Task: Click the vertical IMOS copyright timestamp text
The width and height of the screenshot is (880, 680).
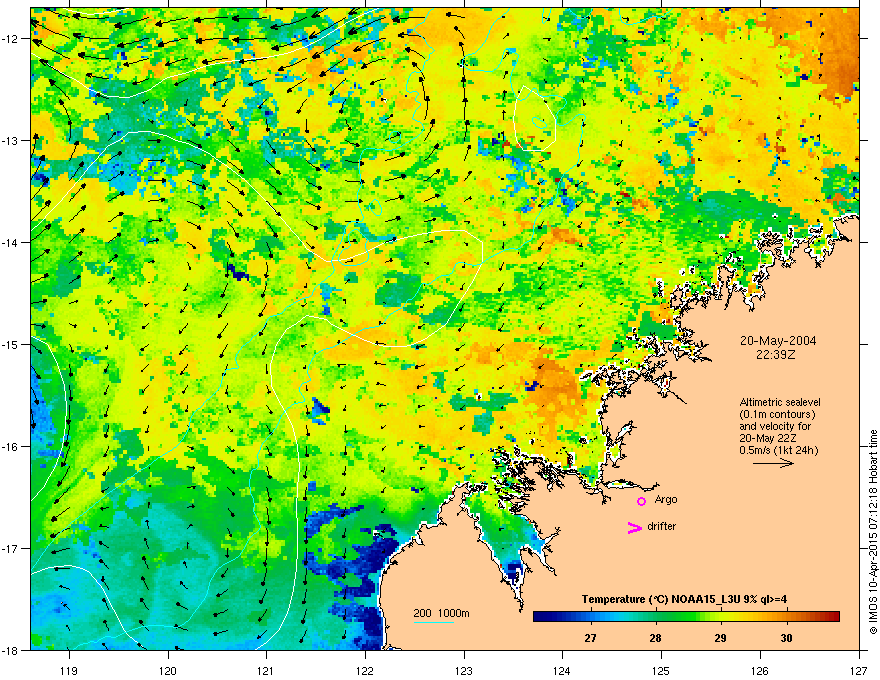Action: point(873,532)
